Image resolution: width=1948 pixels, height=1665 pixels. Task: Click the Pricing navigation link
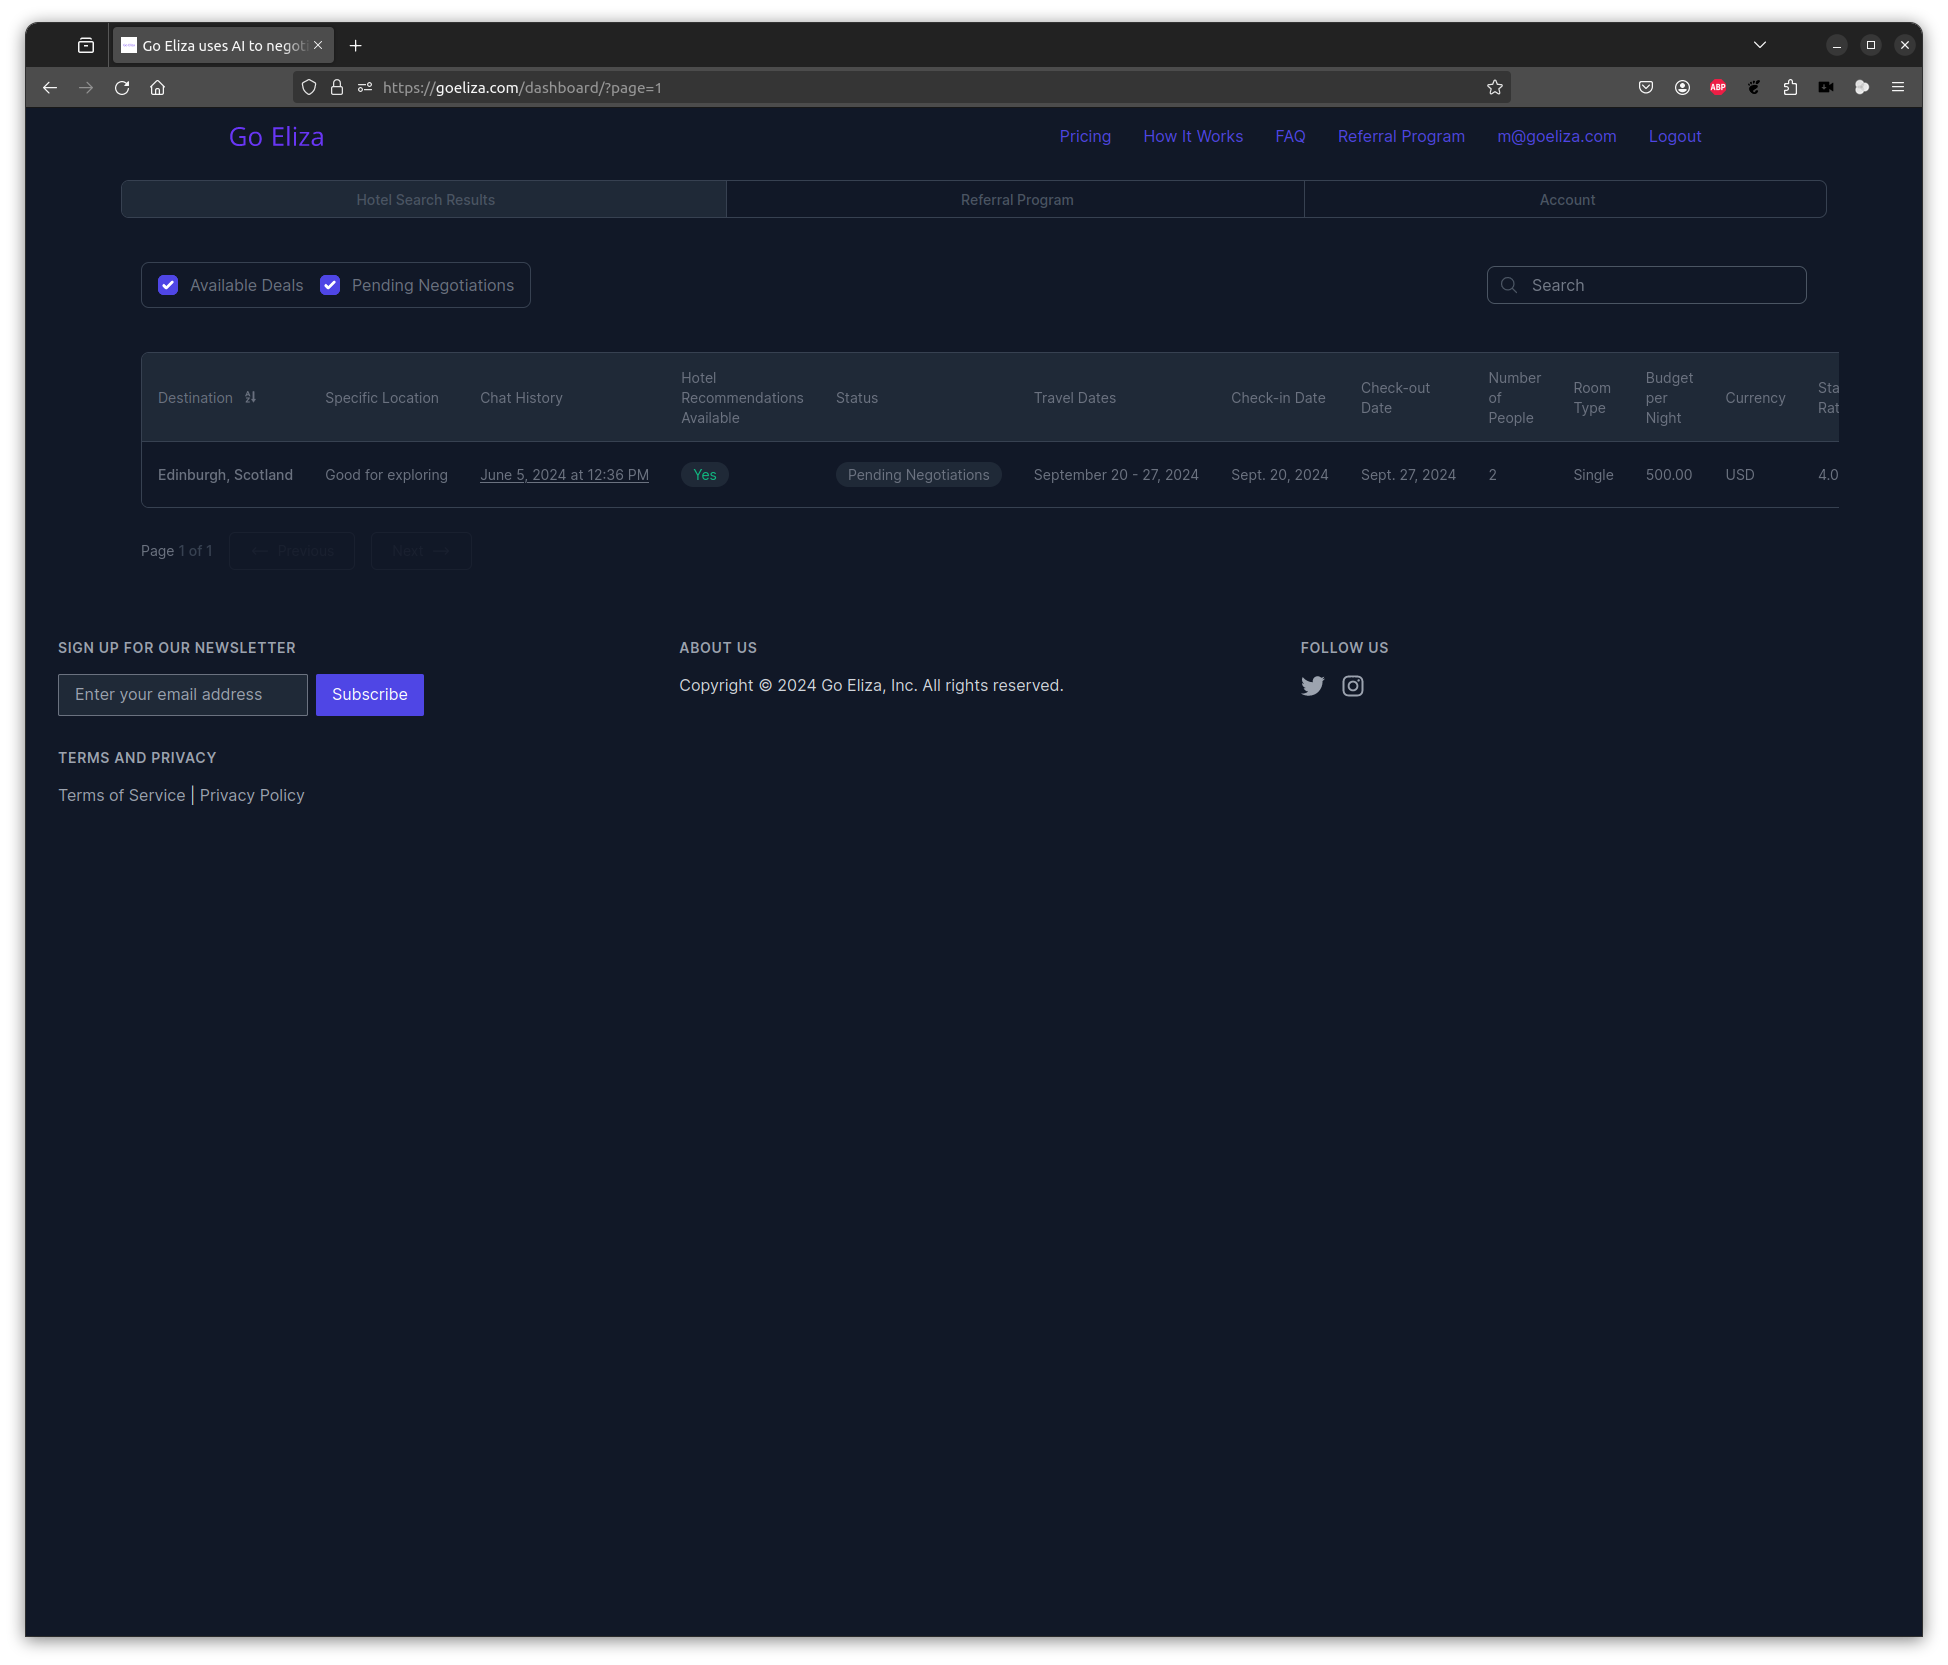(1085, 136)
